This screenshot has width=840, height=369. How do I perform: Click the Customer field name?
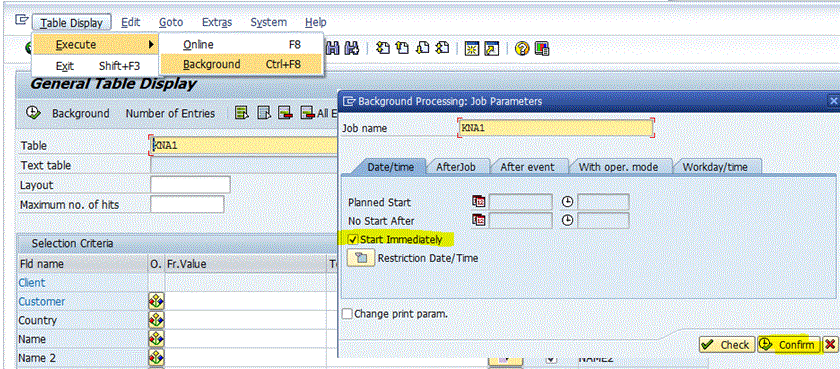[x=42, y=302]
